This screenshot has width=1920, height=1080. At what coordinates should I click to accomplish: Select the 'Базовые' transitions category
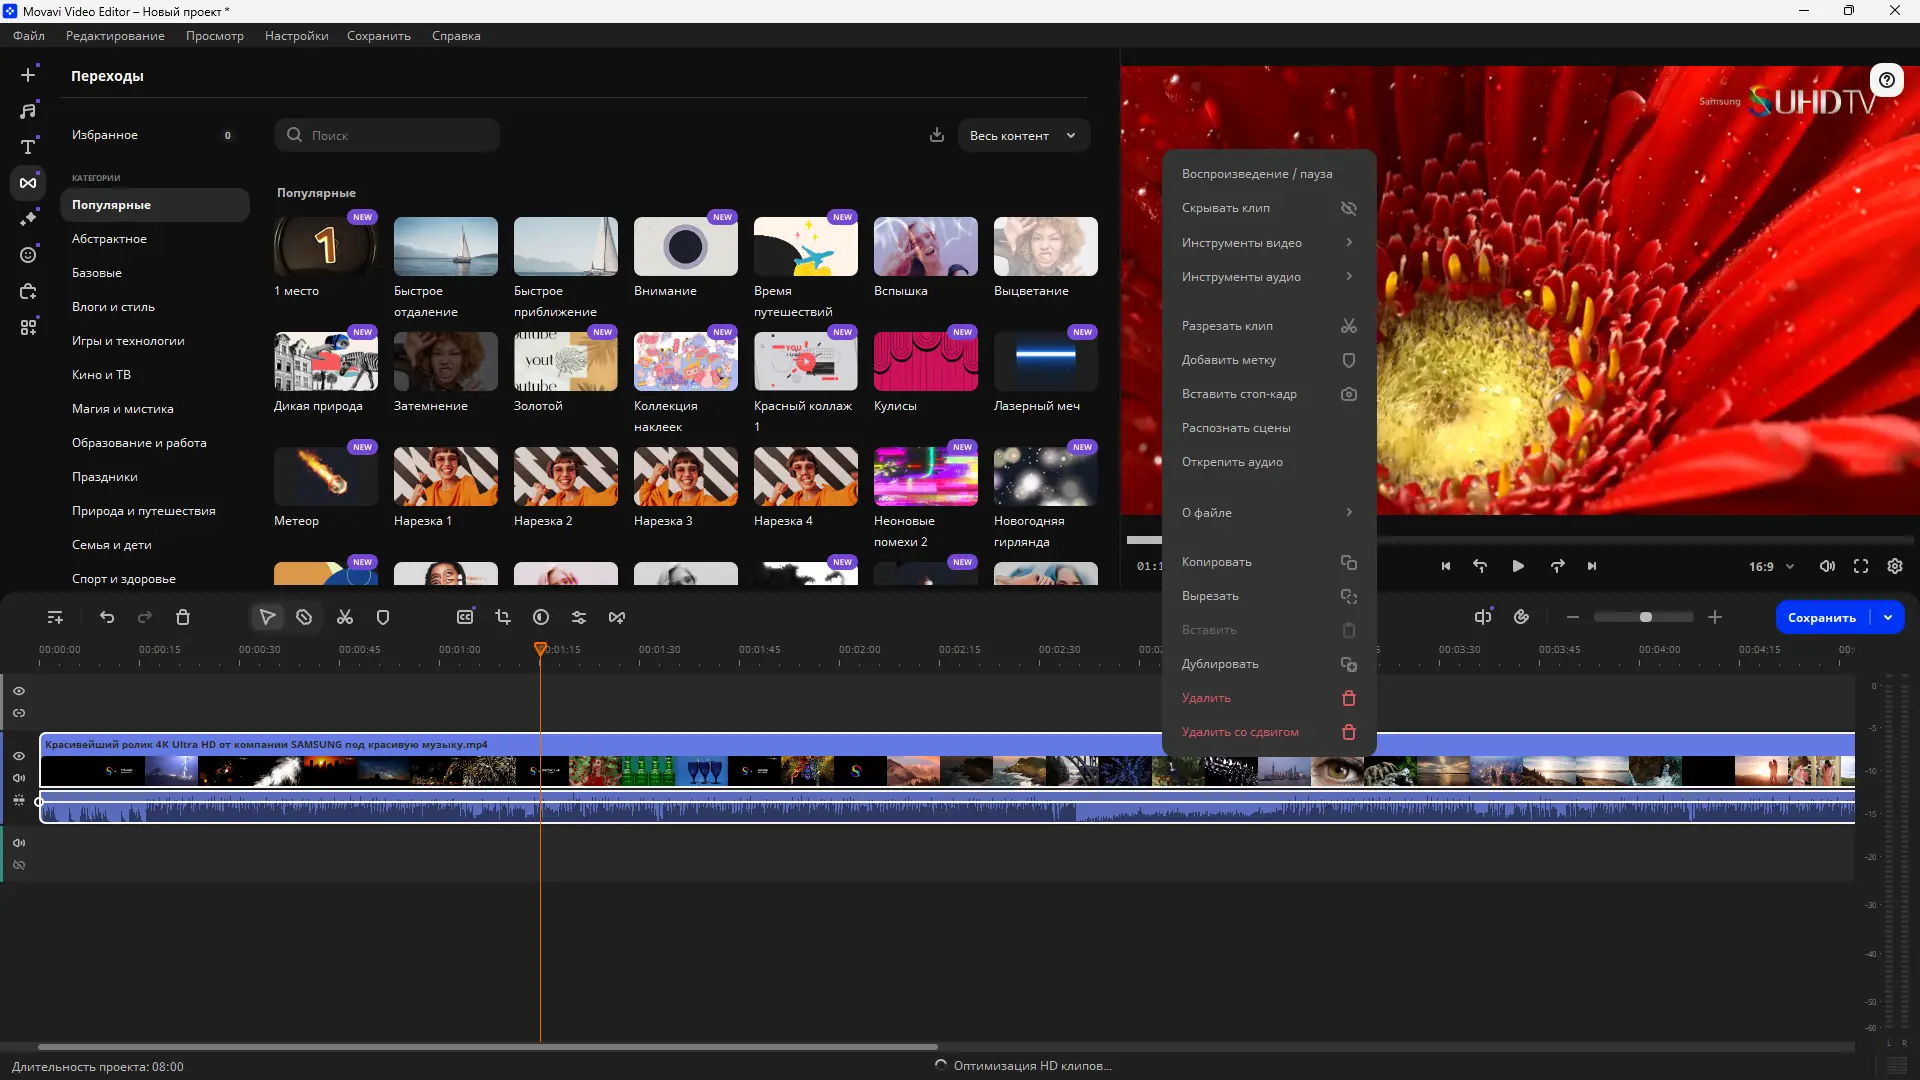click(97, 273)
